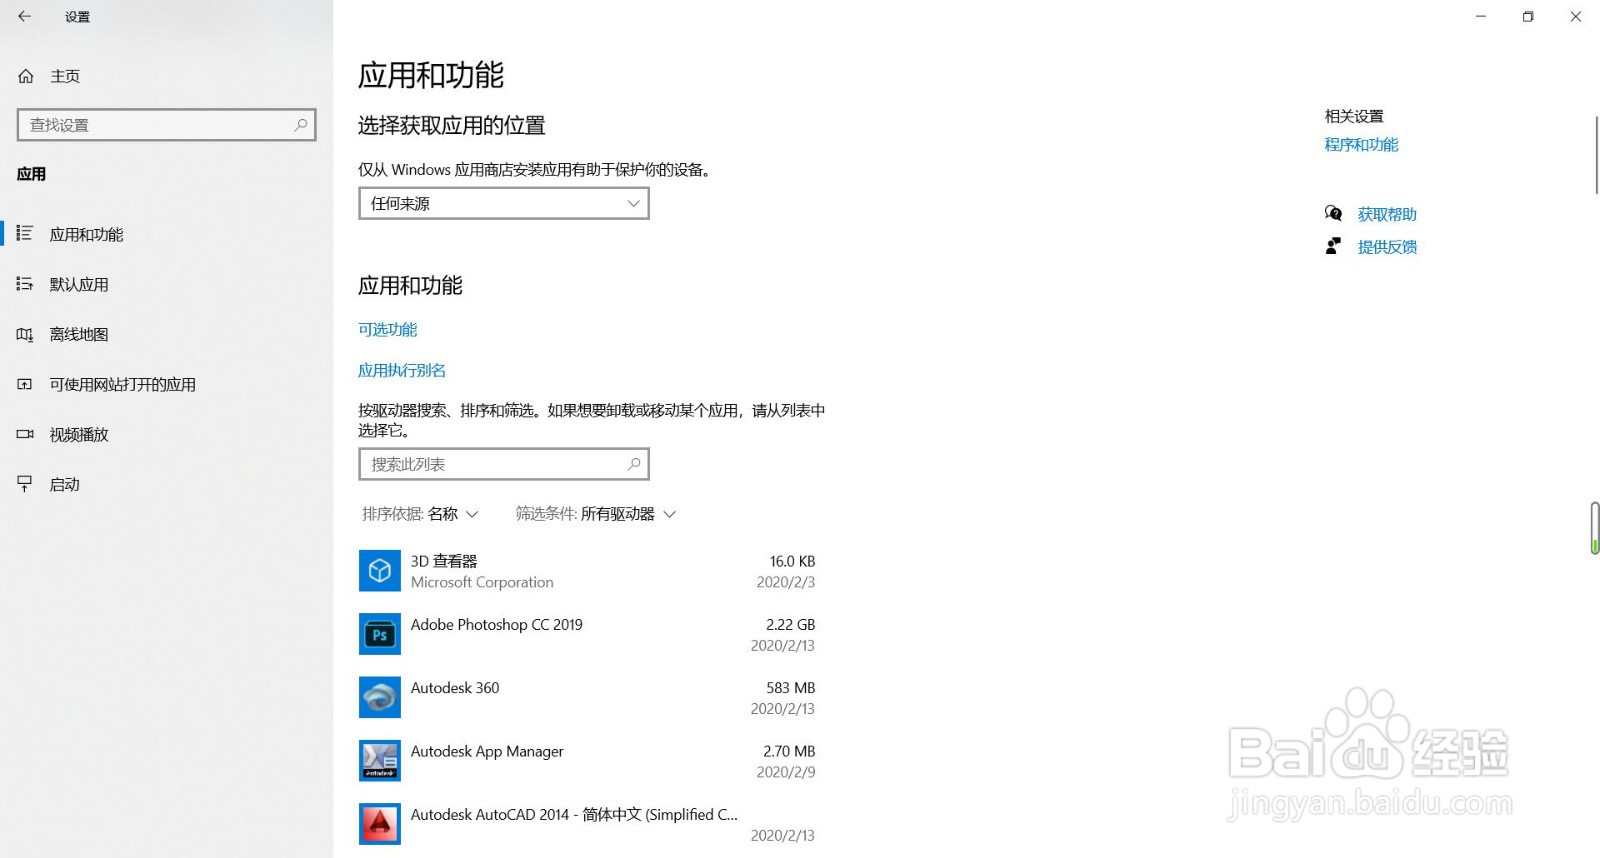Click the 视频播放 video icon

coord(25,434)
